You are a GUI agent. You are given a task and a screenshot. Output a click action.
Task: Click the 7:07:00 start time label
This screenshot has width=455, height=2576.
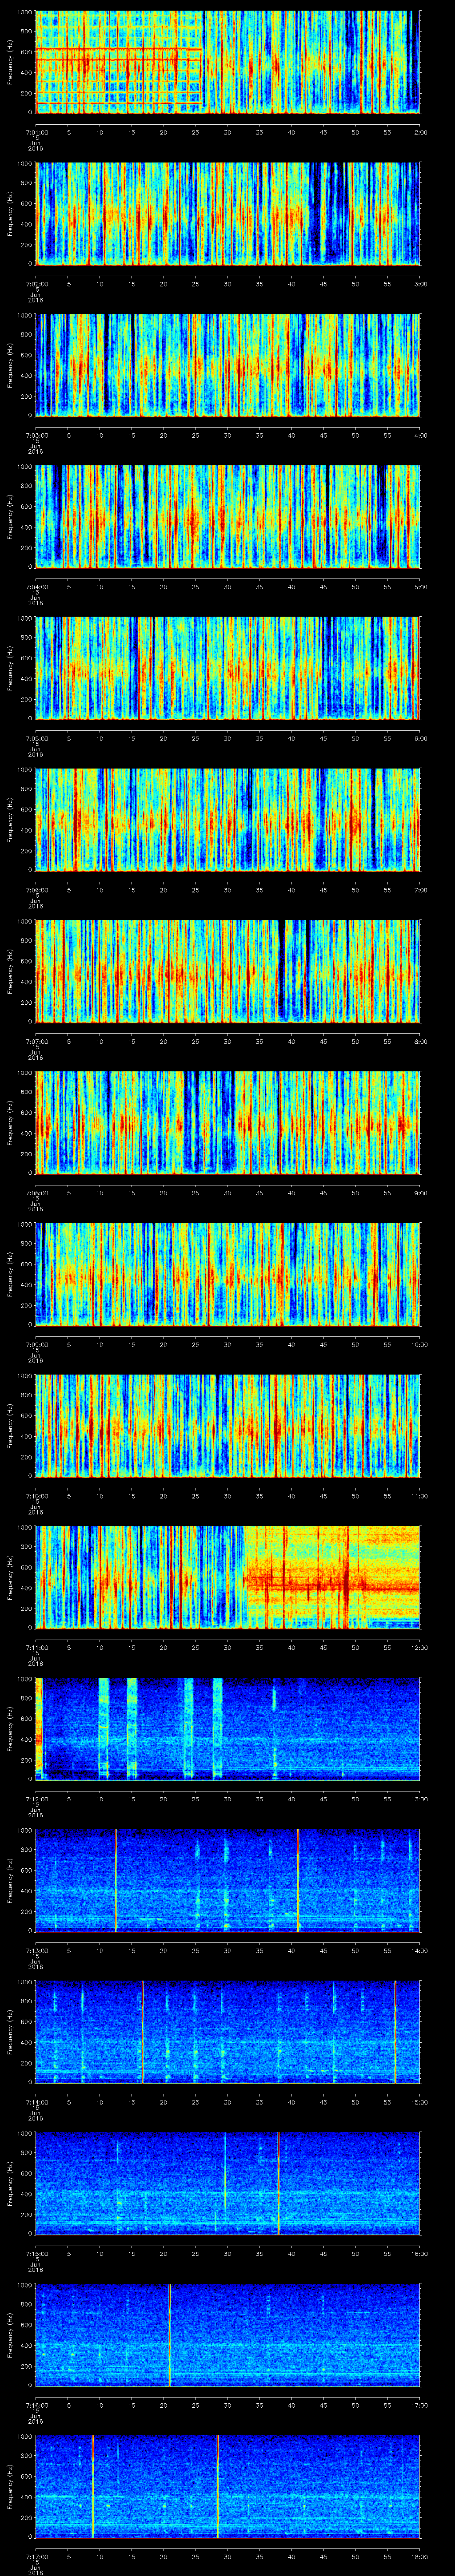point(36,1041)
